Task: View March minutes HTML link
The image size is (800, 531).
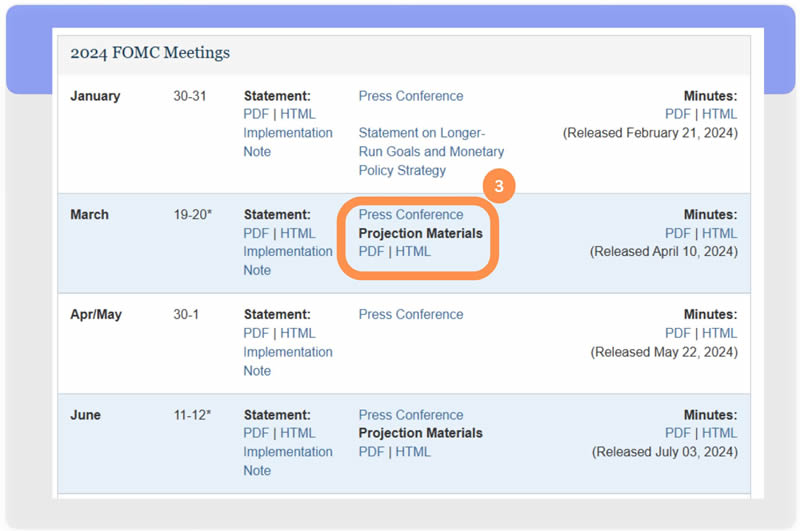Action: coord(720,233)
